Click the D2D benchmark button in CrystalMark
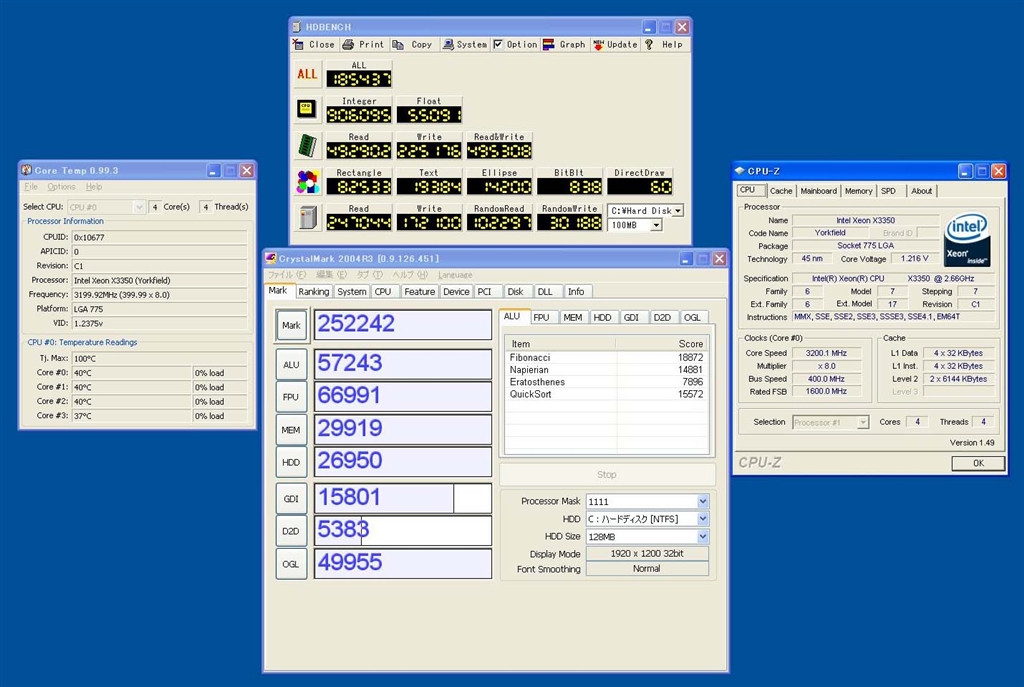Image resolution: width=1024 pixels, height=687 pixels. point(291,531)
